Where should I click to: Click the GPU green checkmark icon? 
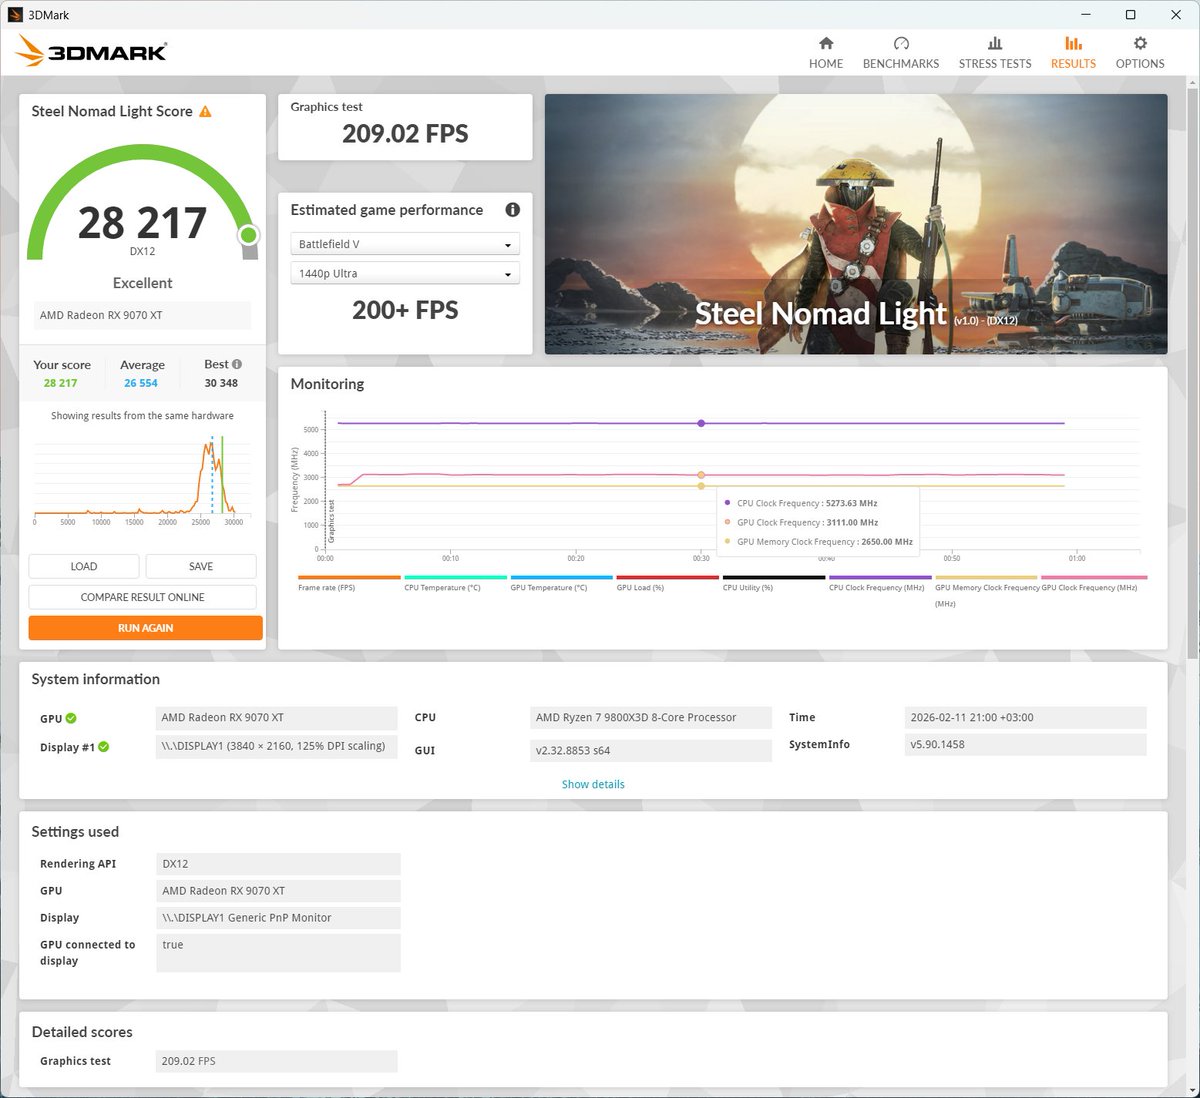point(71,718)
